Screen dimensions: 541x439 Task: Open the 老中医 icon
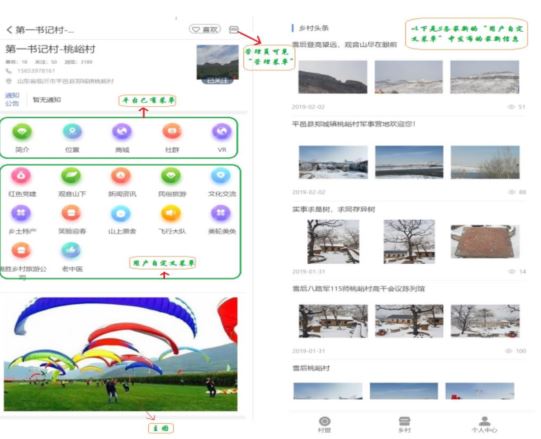(71, 251)
